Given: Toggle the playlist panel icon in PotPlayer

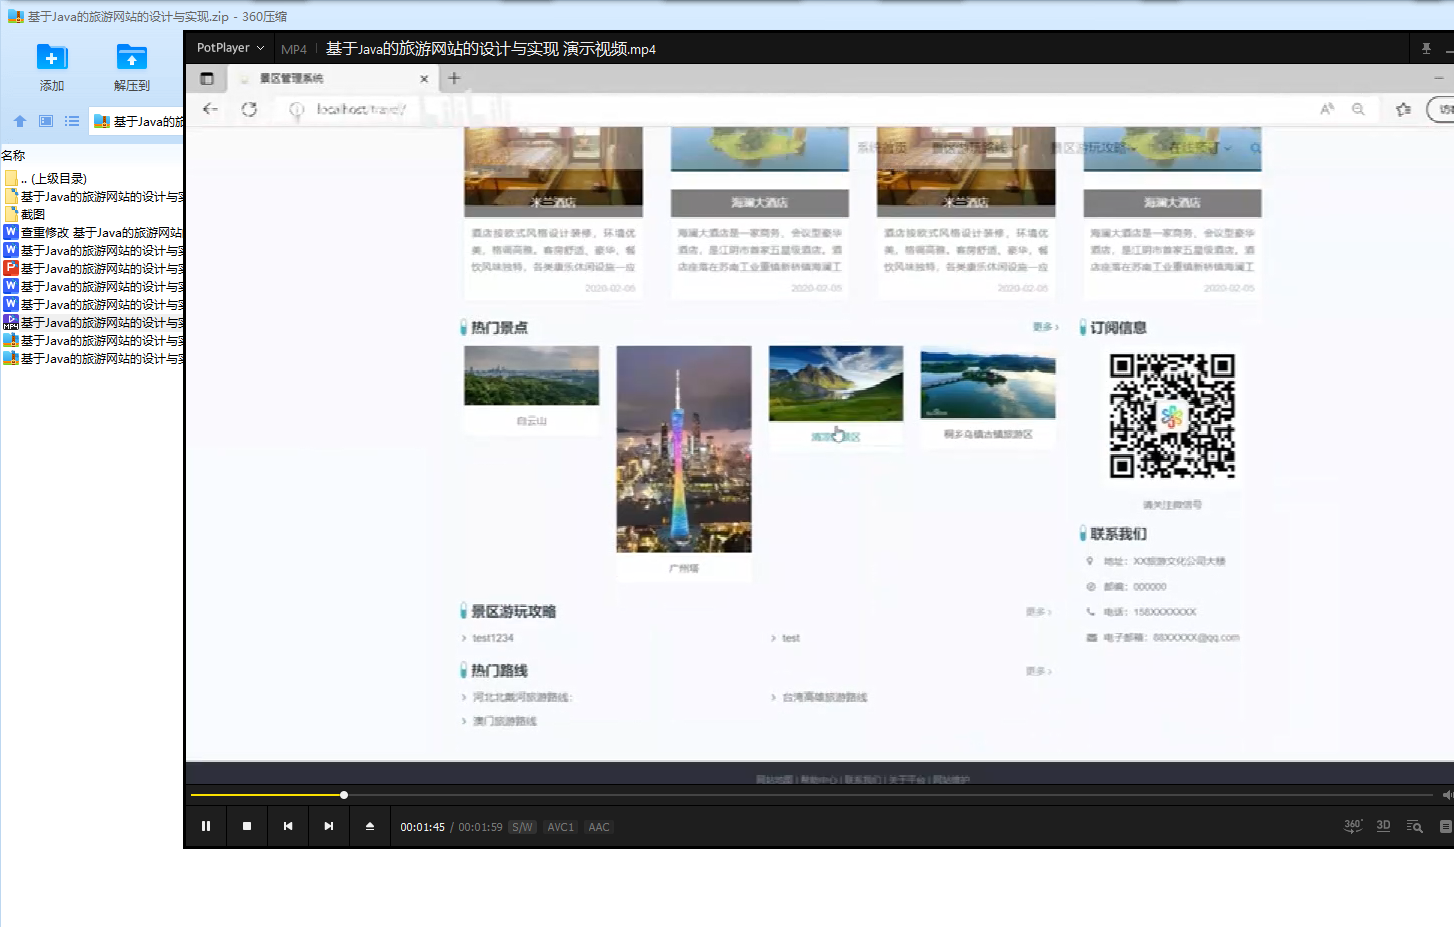Looking at the screenshot, I should pos(1446,826).
